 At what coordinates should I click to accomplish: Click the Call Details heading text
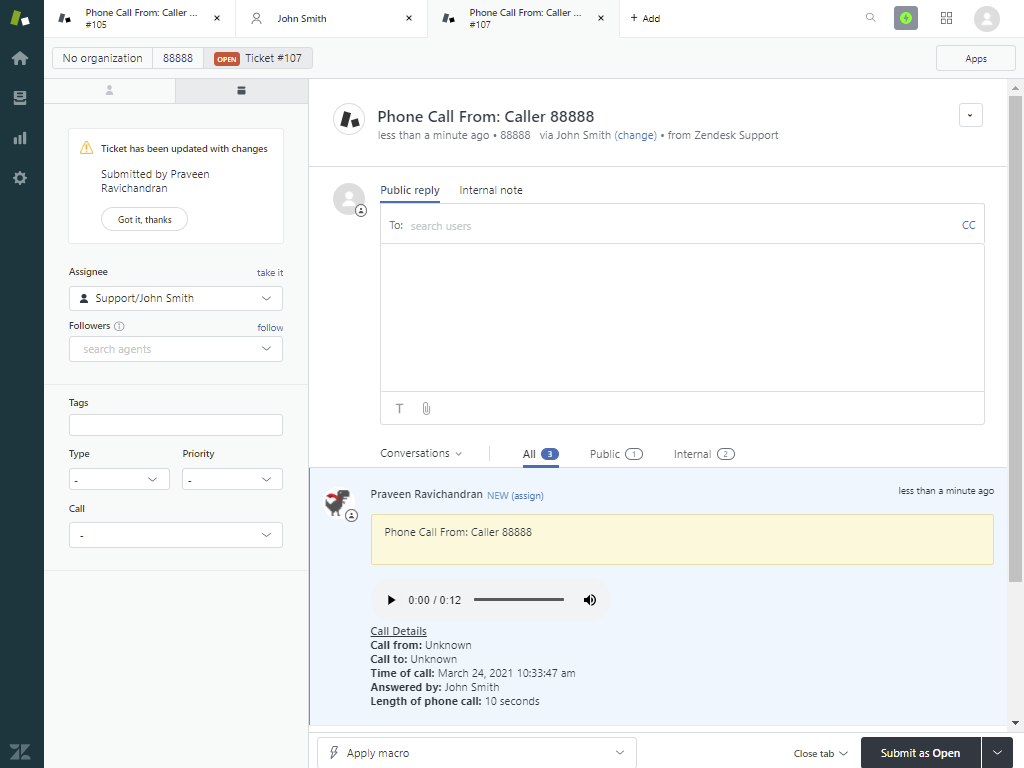(398, 631)
